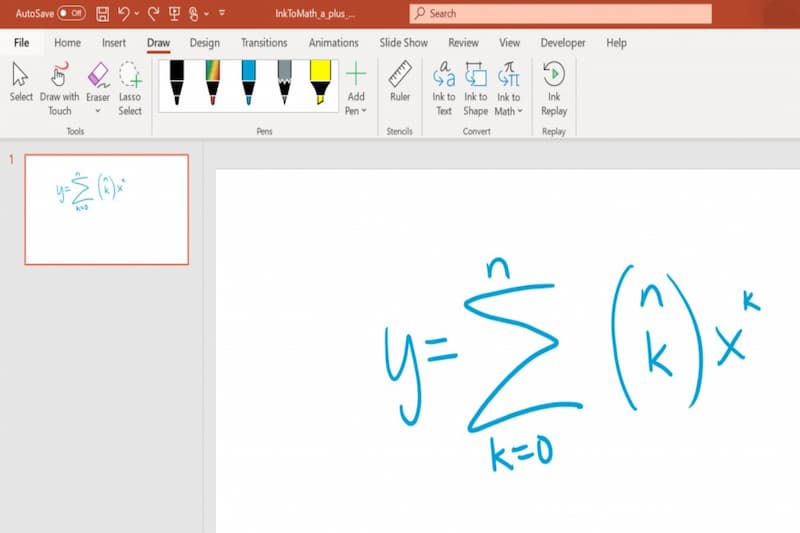Open the Slide Show tab
Image resolution: width=800 pixels, height=533 pixels.
click(x=404, y=43)
